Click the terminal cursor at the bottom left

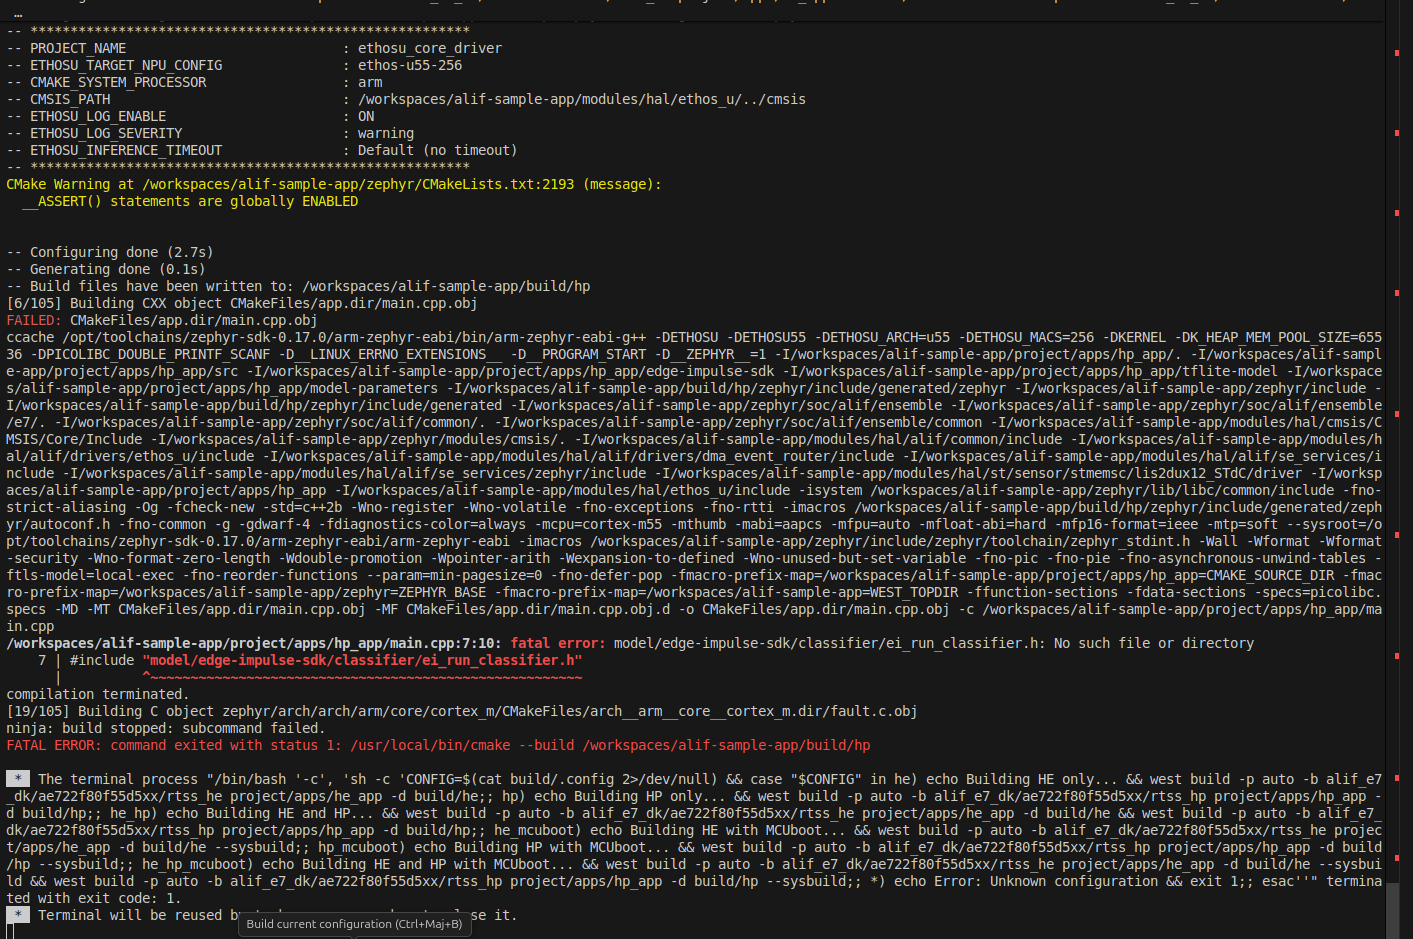click(10, 931)
